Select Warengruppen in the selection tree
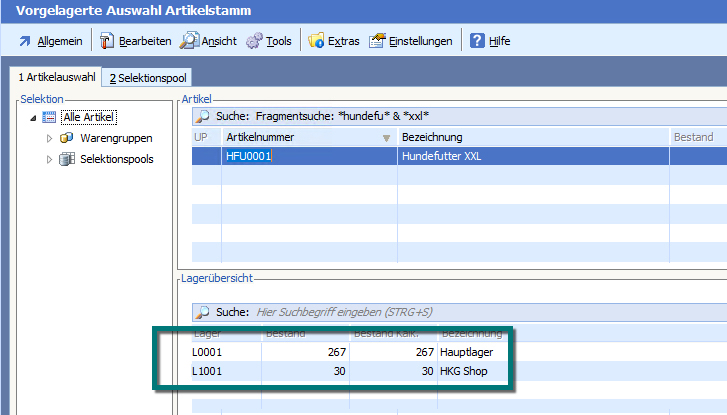This screenshot has width=727, height=415. (112, 138)
